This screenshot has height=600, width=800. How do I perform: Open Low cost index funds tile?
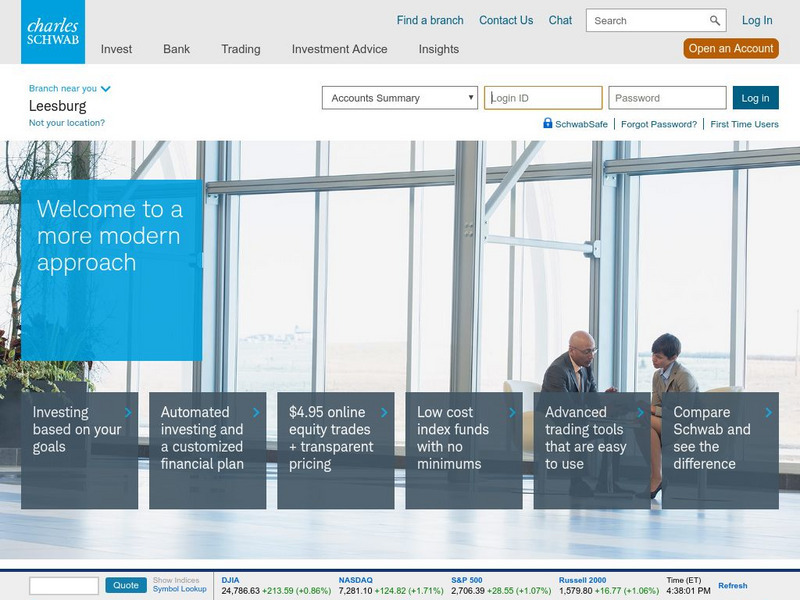[x=464, y=451]
